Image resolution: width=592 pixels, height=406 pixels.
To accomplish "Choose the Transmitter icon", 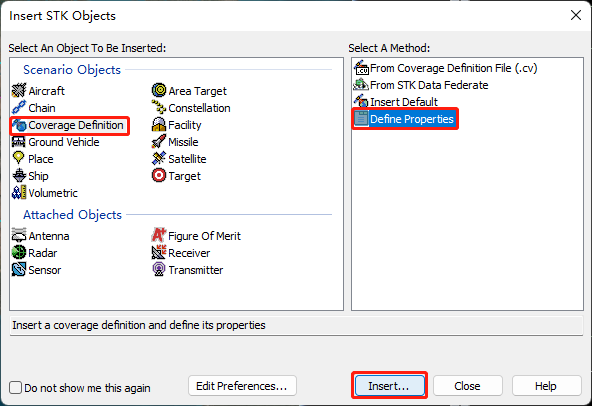I will click(x=159, y=270).
